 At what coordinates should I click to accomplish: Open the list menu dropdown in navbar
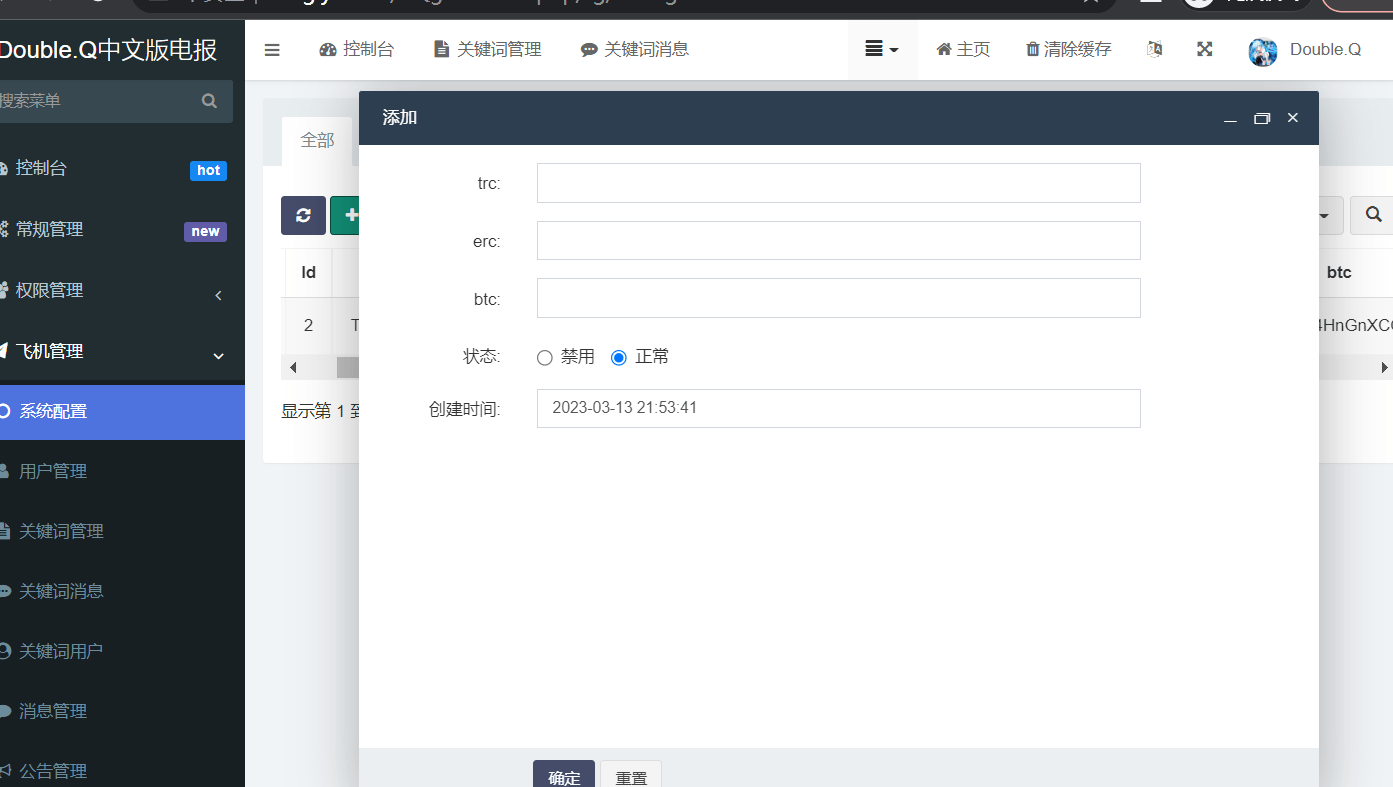pos(882,49)
